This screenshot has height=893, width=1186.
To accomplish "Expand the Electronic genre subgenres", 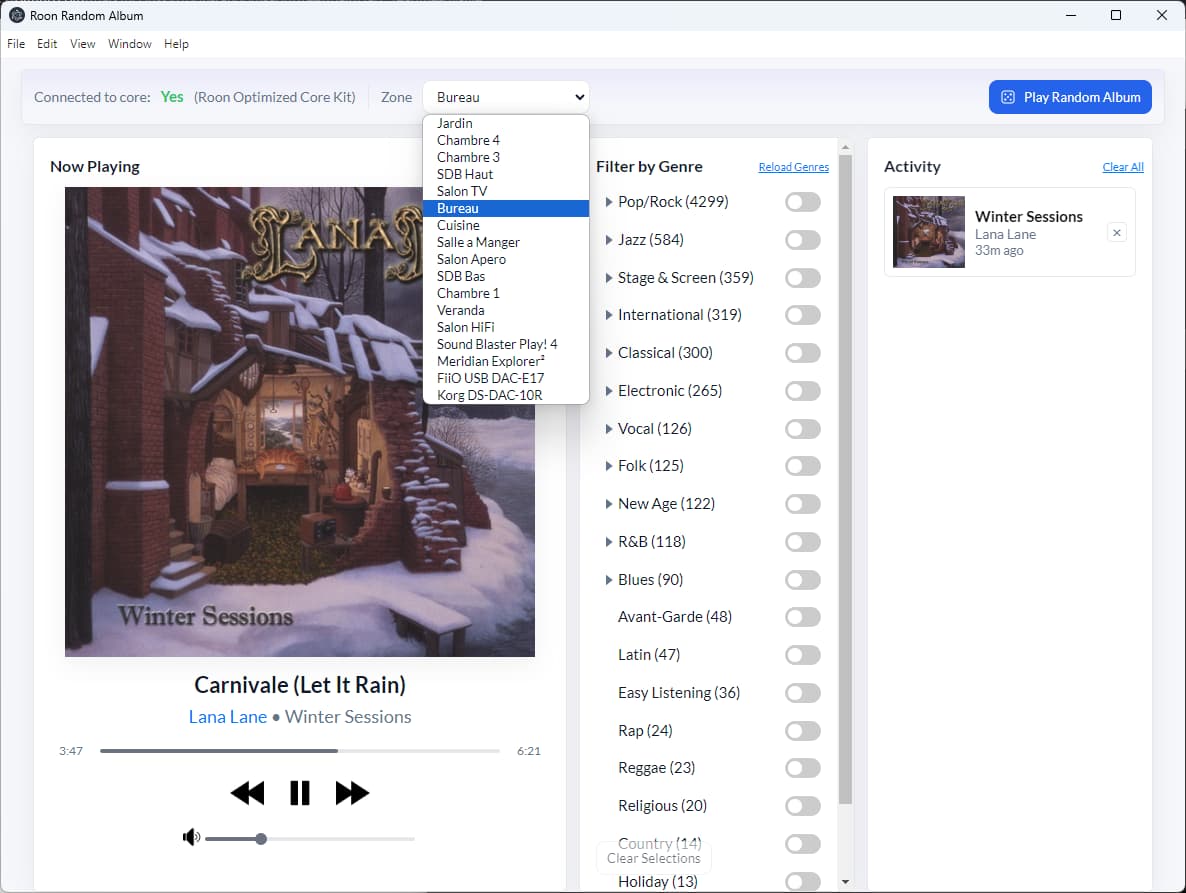I will [609, 391].
